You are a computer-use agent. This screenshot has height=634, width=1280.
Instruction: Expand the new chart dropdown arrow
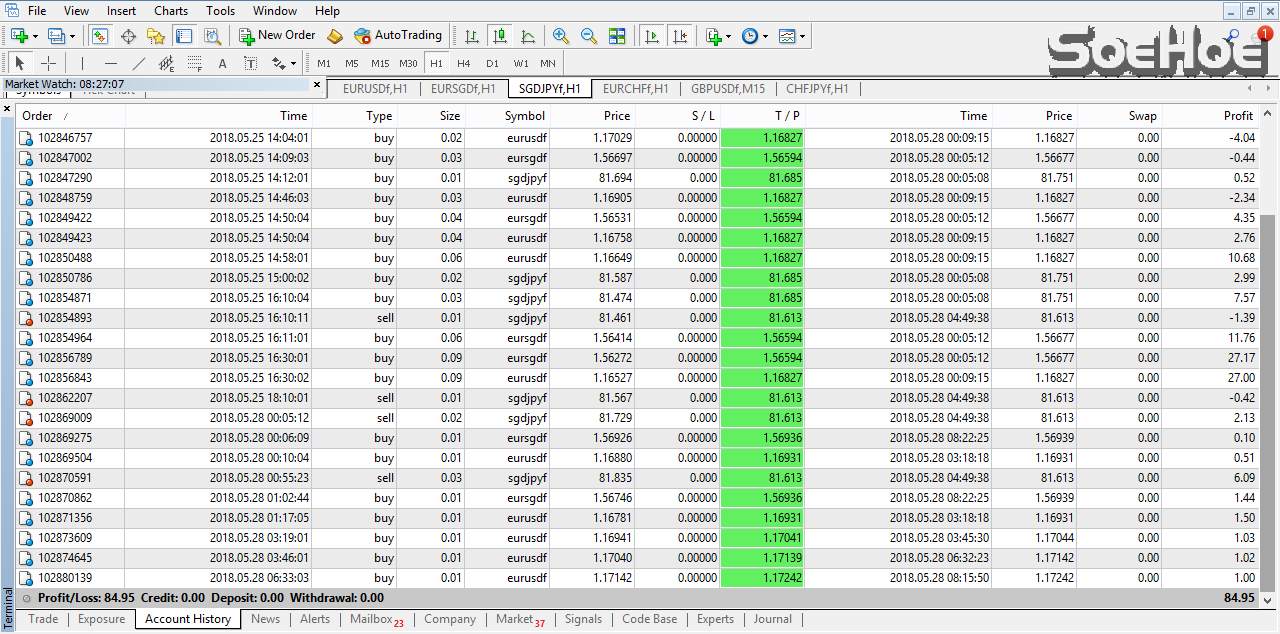click(36, 36)
